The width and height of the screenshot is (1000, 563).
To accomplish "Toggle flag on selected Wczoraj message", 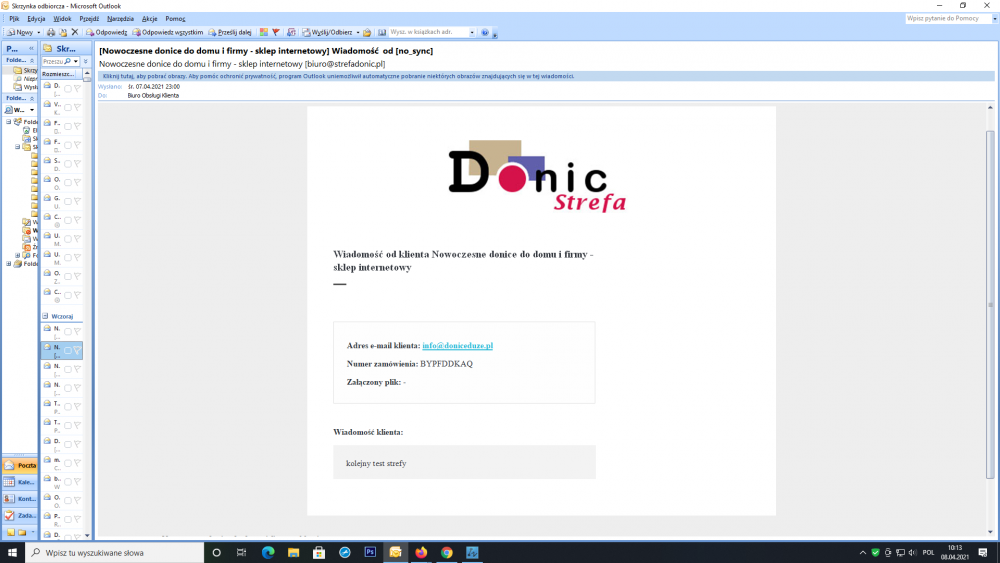I will coord(77,350).
